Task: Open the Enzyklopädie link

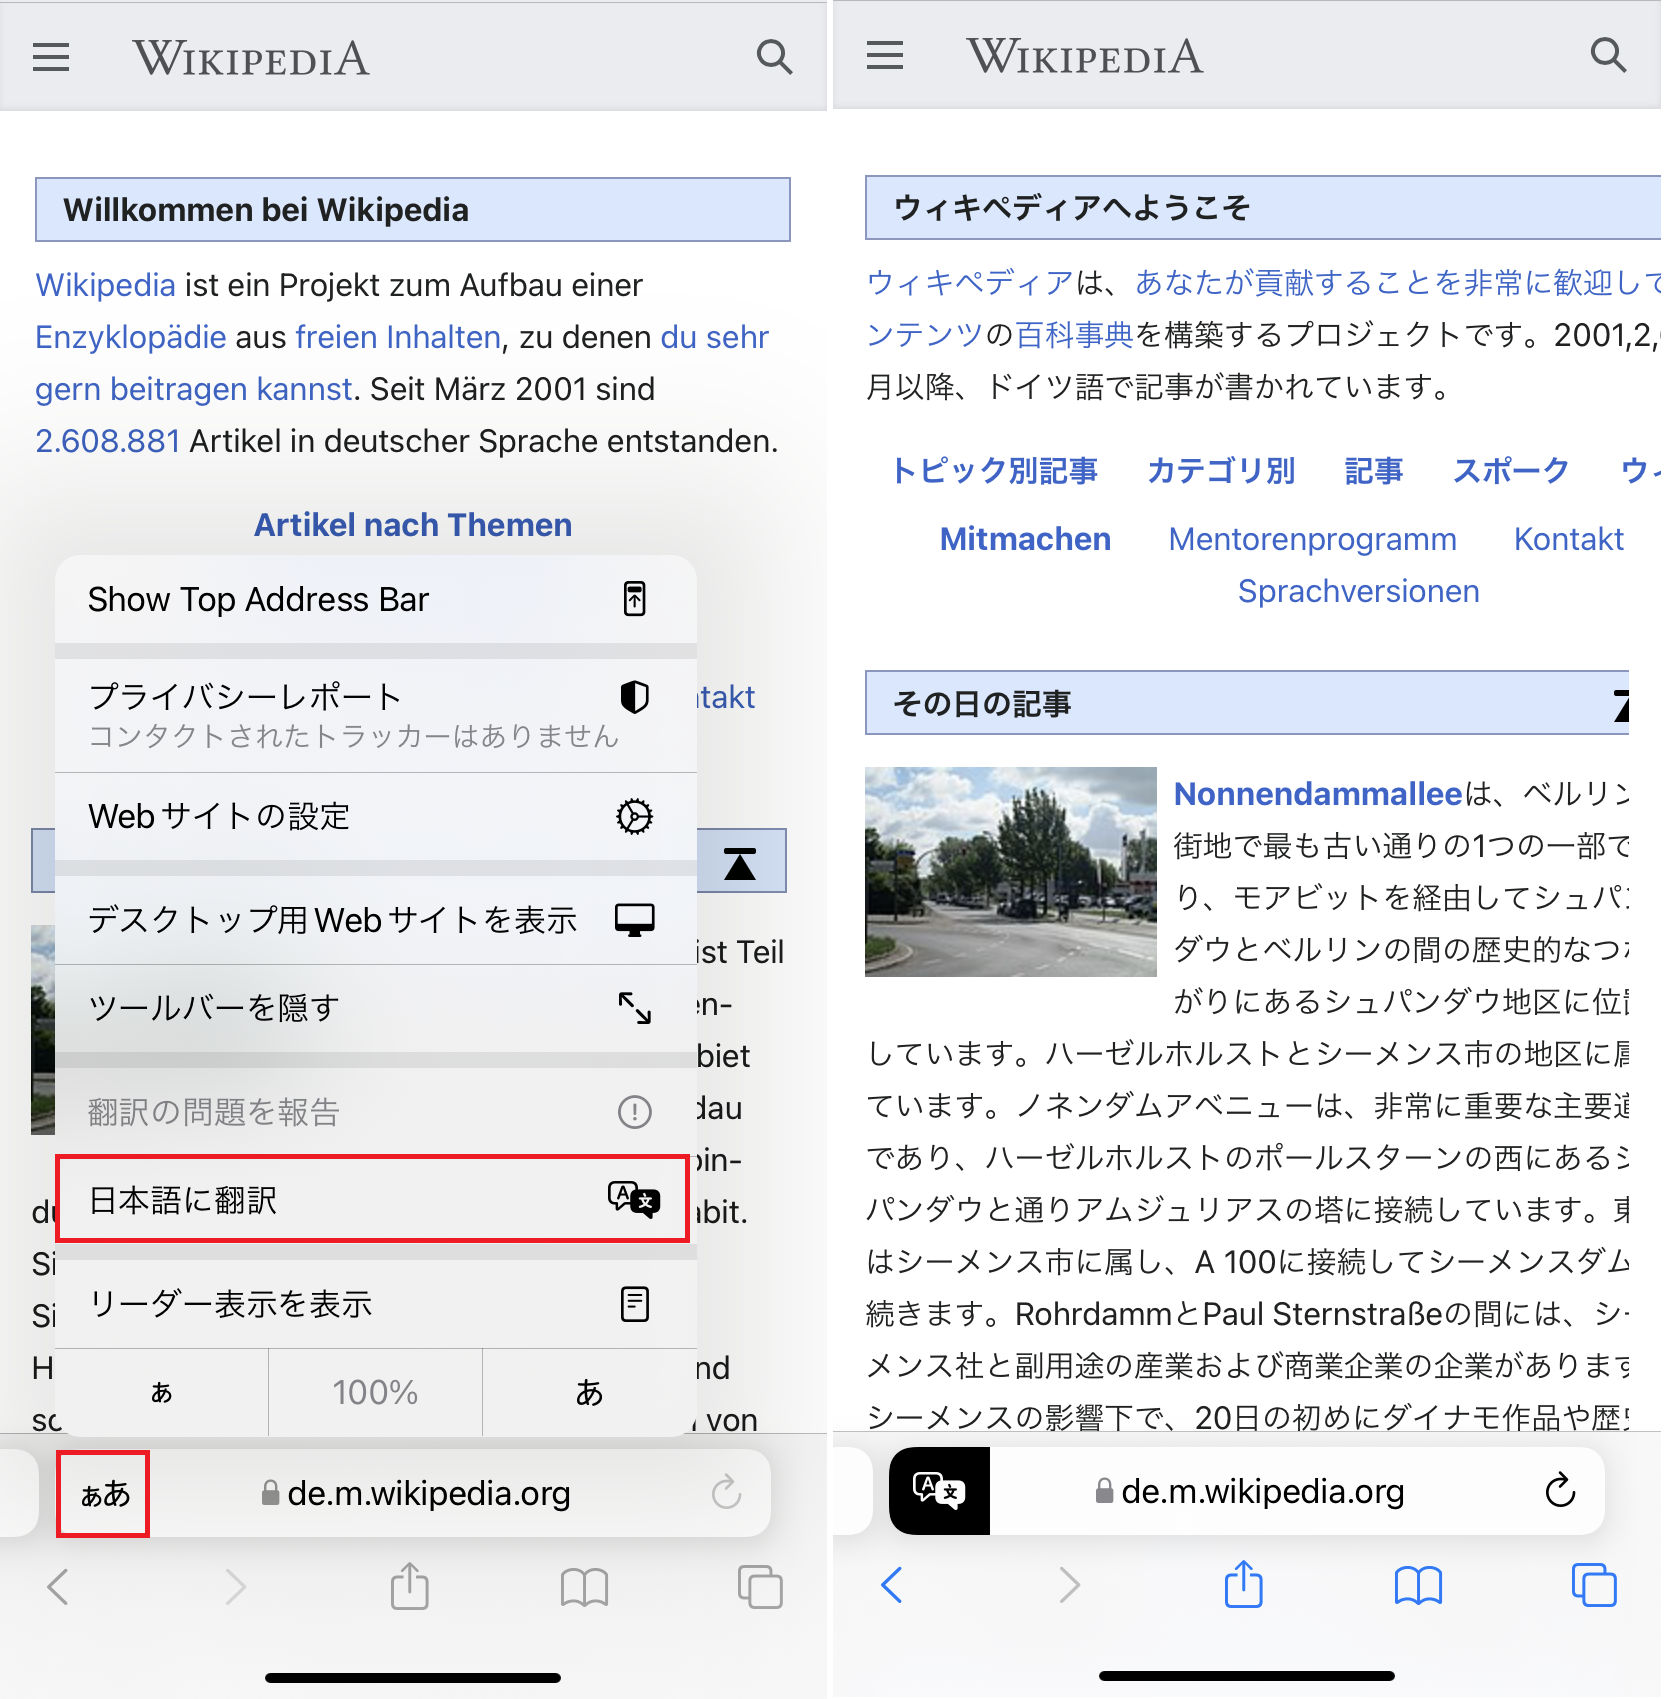Action: click(131, 337)
